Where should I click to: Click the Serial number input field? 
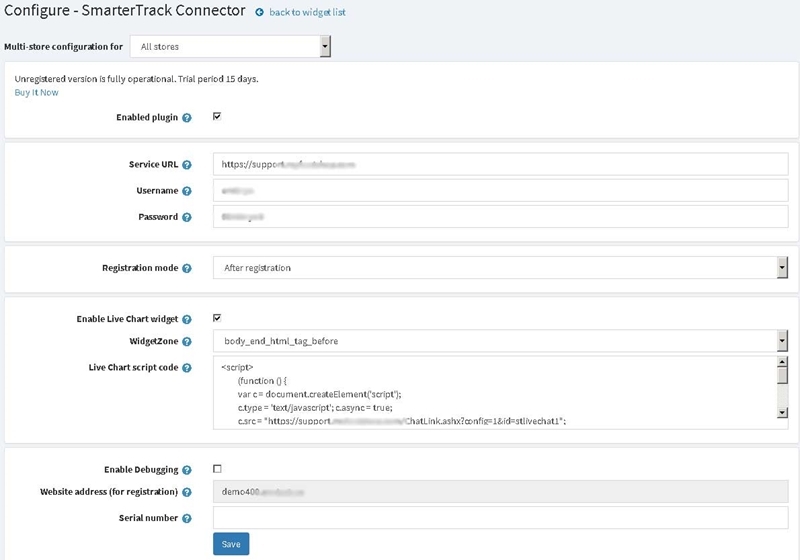coord(500,518)
